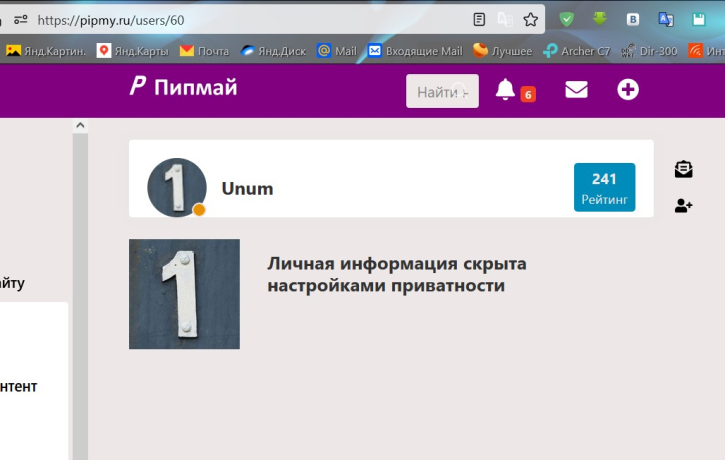Open Почта bookmark
725x460 pixels.
(x=204, y=51)
